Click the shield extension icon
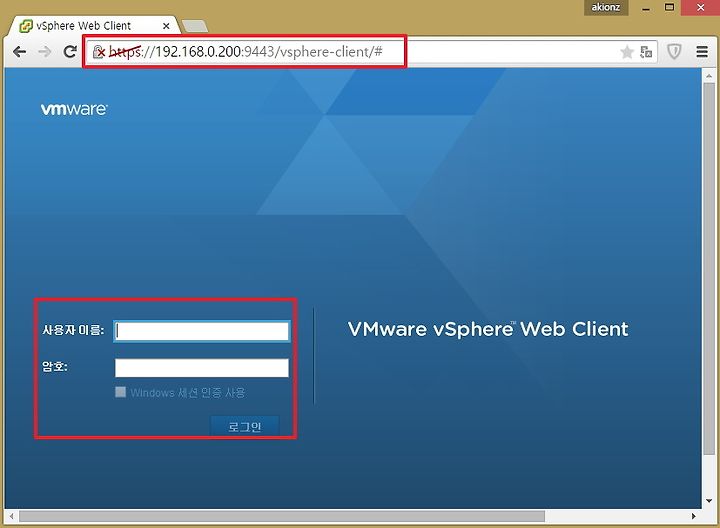720x528 pixels. pyautogui.click(x=674, y=51)
